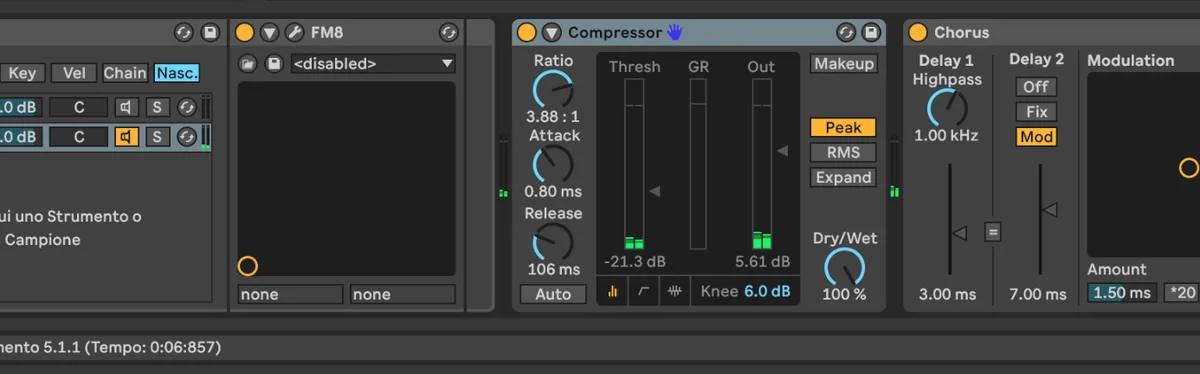Click the Amount 1.50 ms field
The image size is (1200, 374).
(x=1122, y=293)
